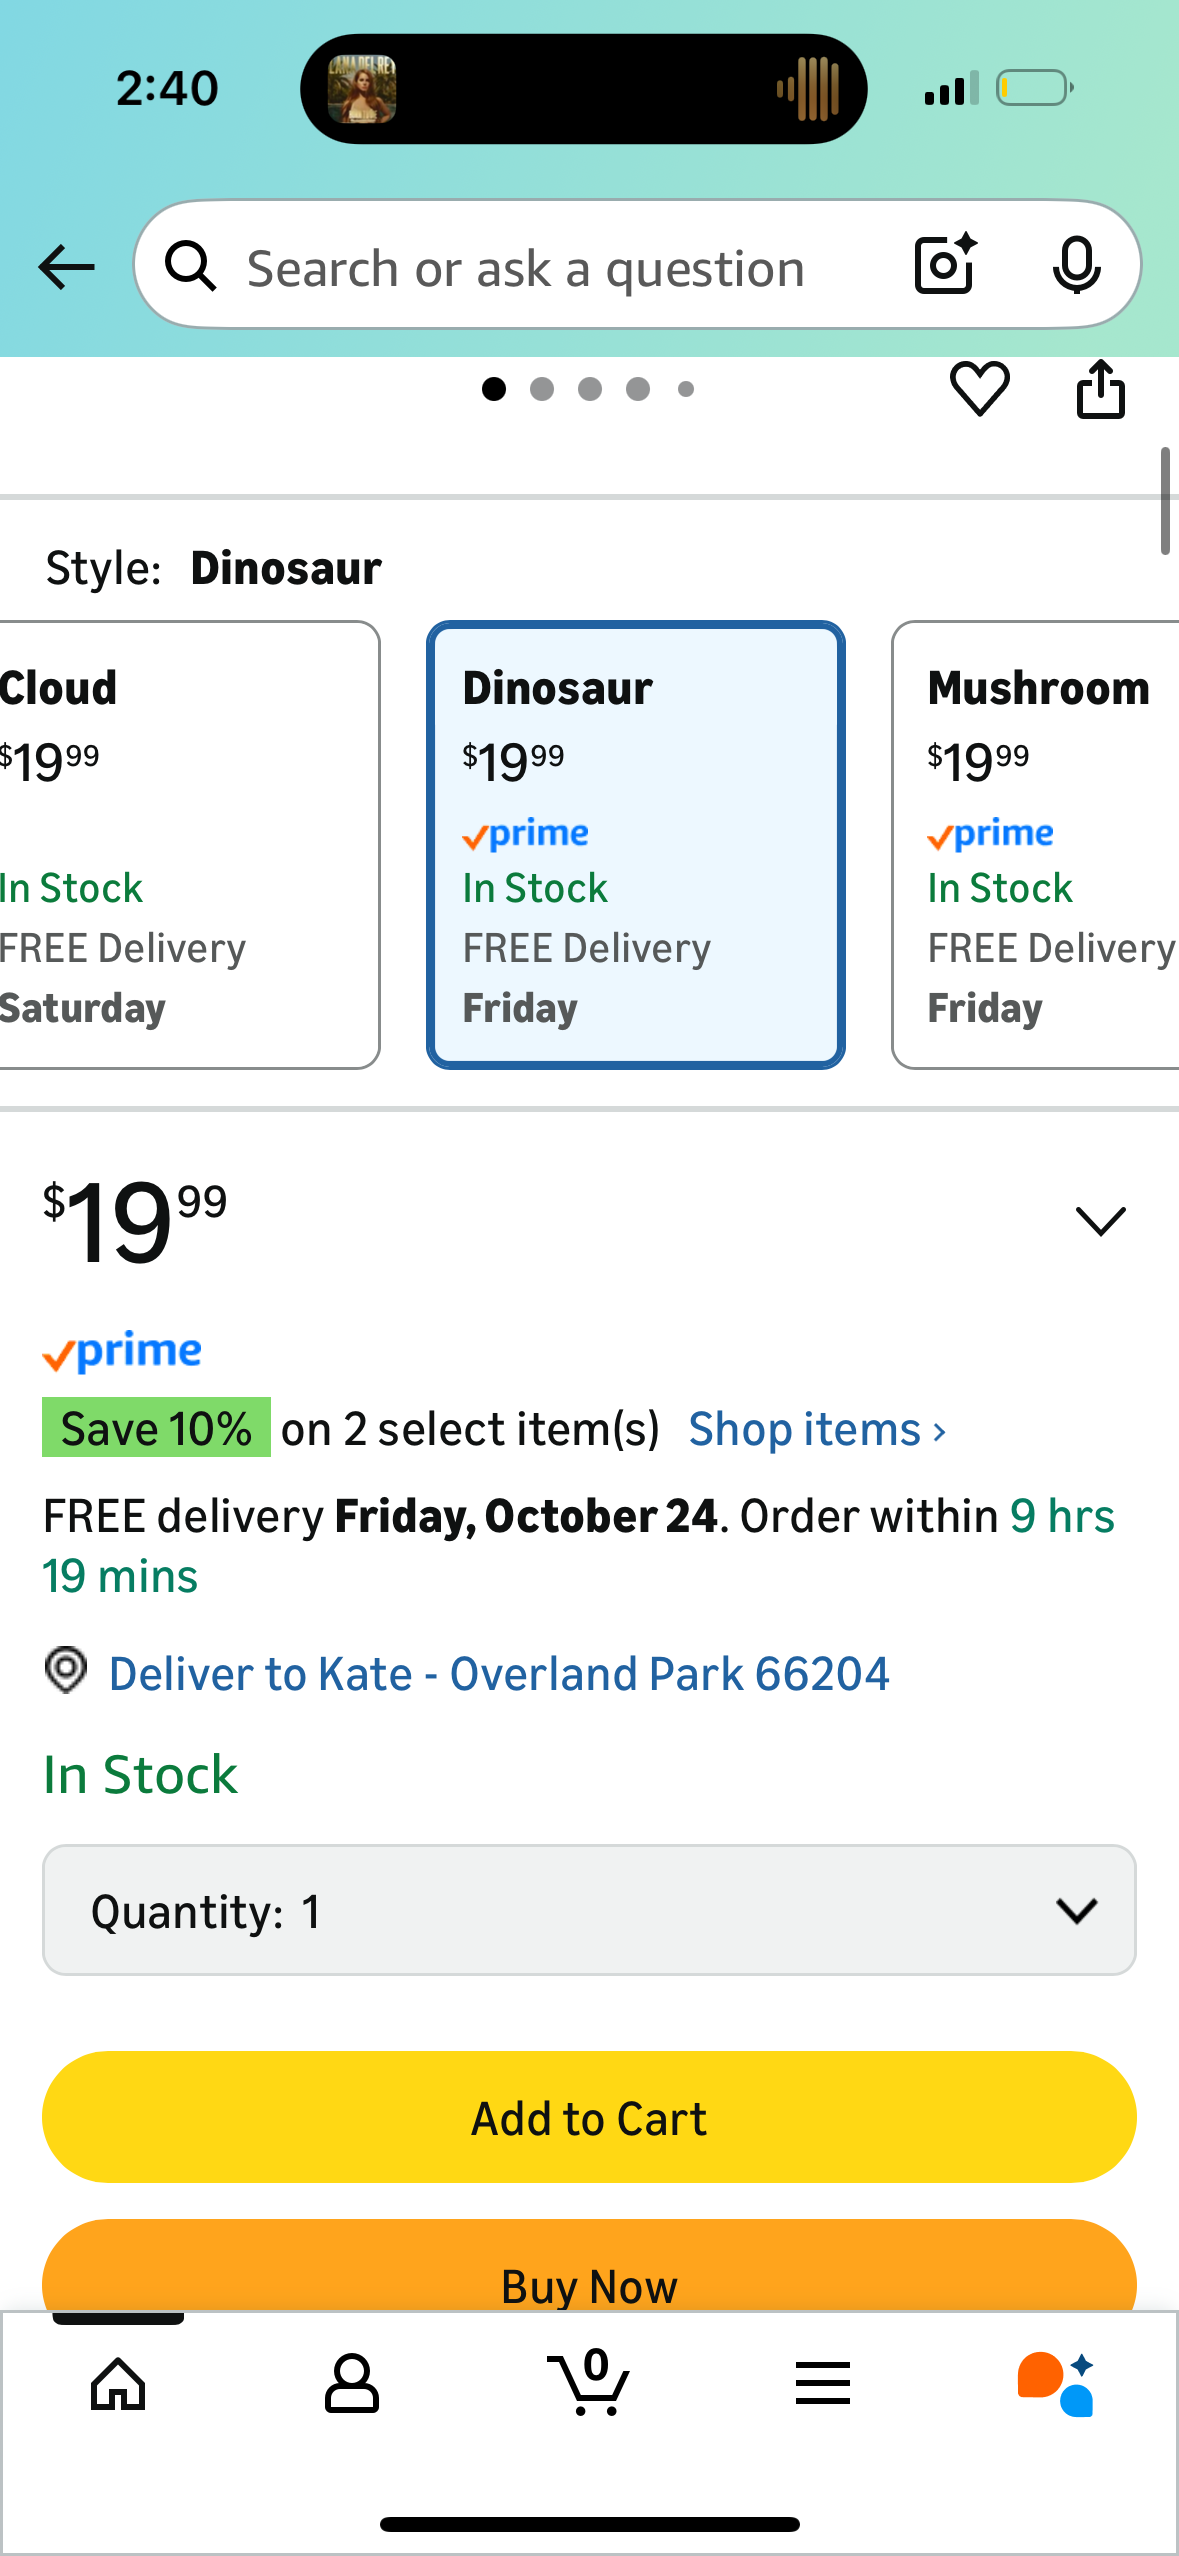
Task: Open the location pin icon
Action: point(66,1670)
